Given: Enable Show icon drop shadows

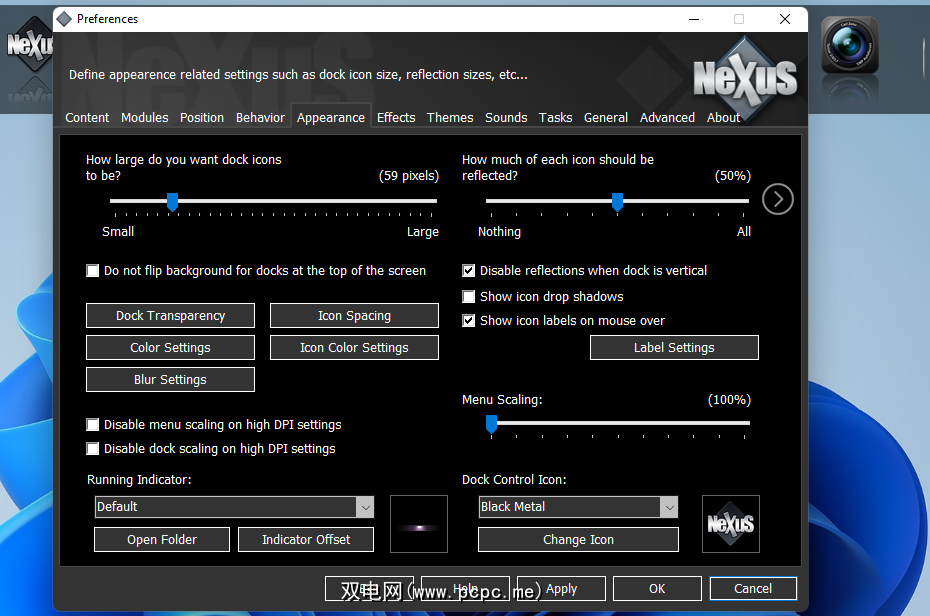Looking at the screenshot, I should click(469, 296).
